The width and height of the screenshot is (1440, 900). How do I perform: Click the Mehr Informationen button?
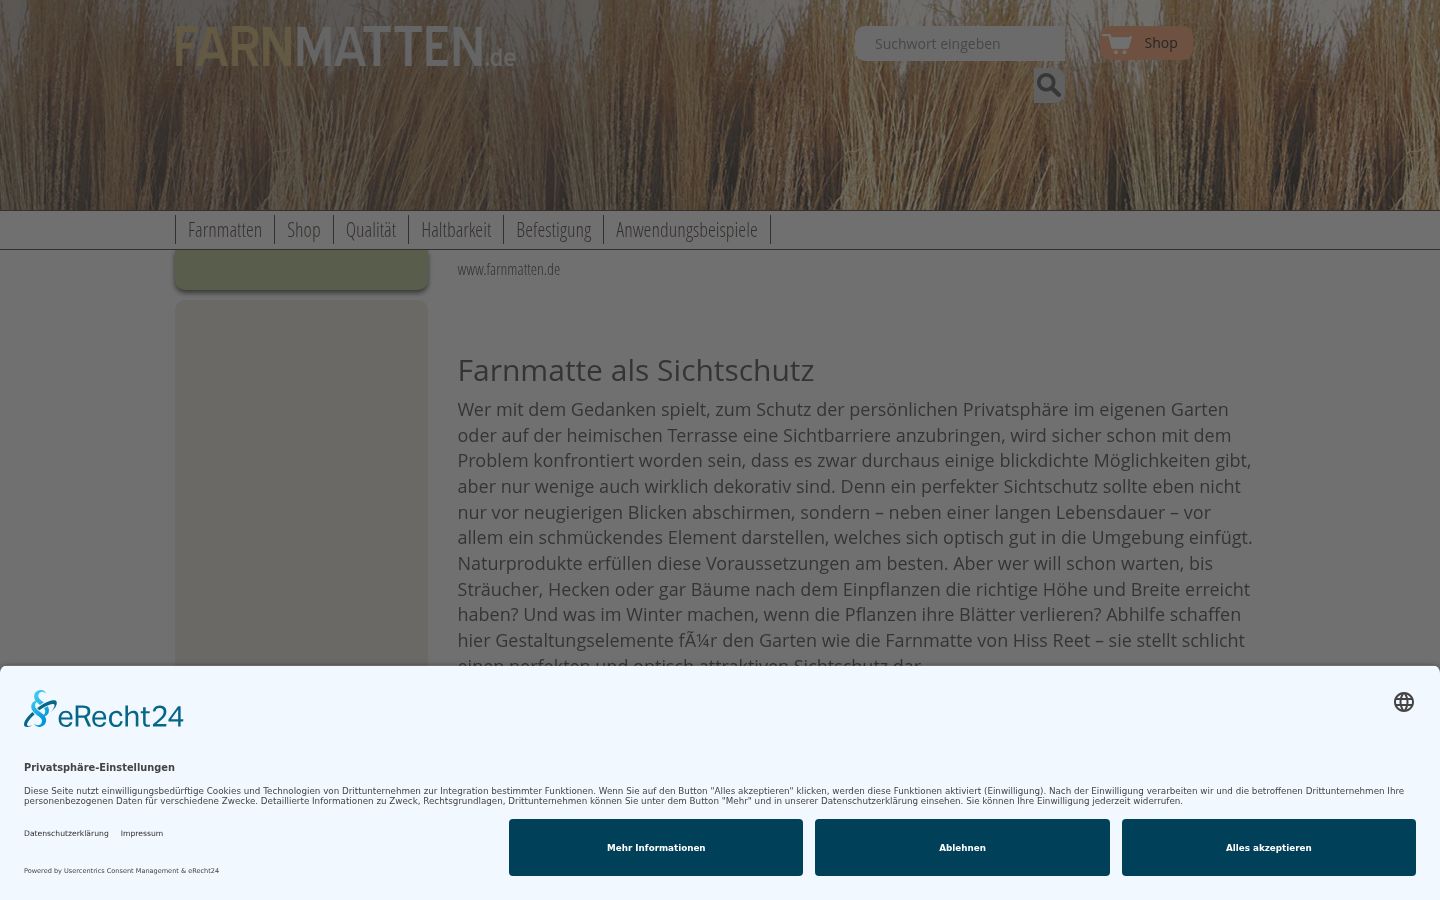coord(656,848)
